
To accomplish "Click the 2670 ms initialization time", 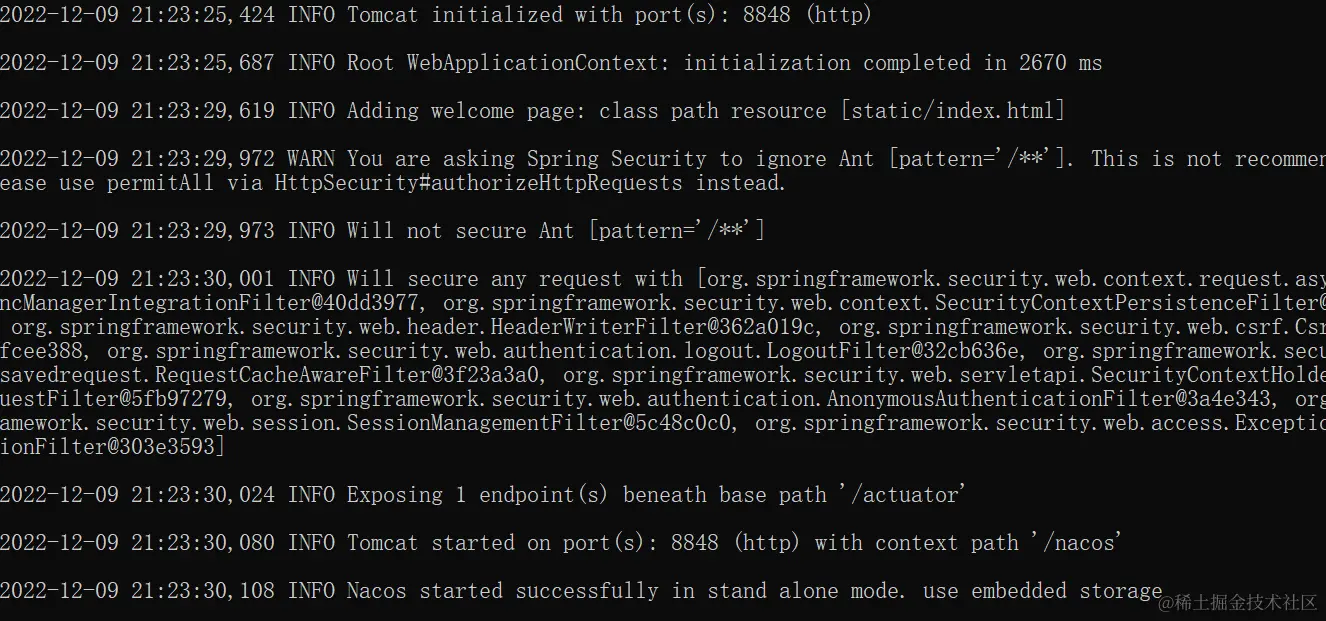I will (x=1060, y=63).
